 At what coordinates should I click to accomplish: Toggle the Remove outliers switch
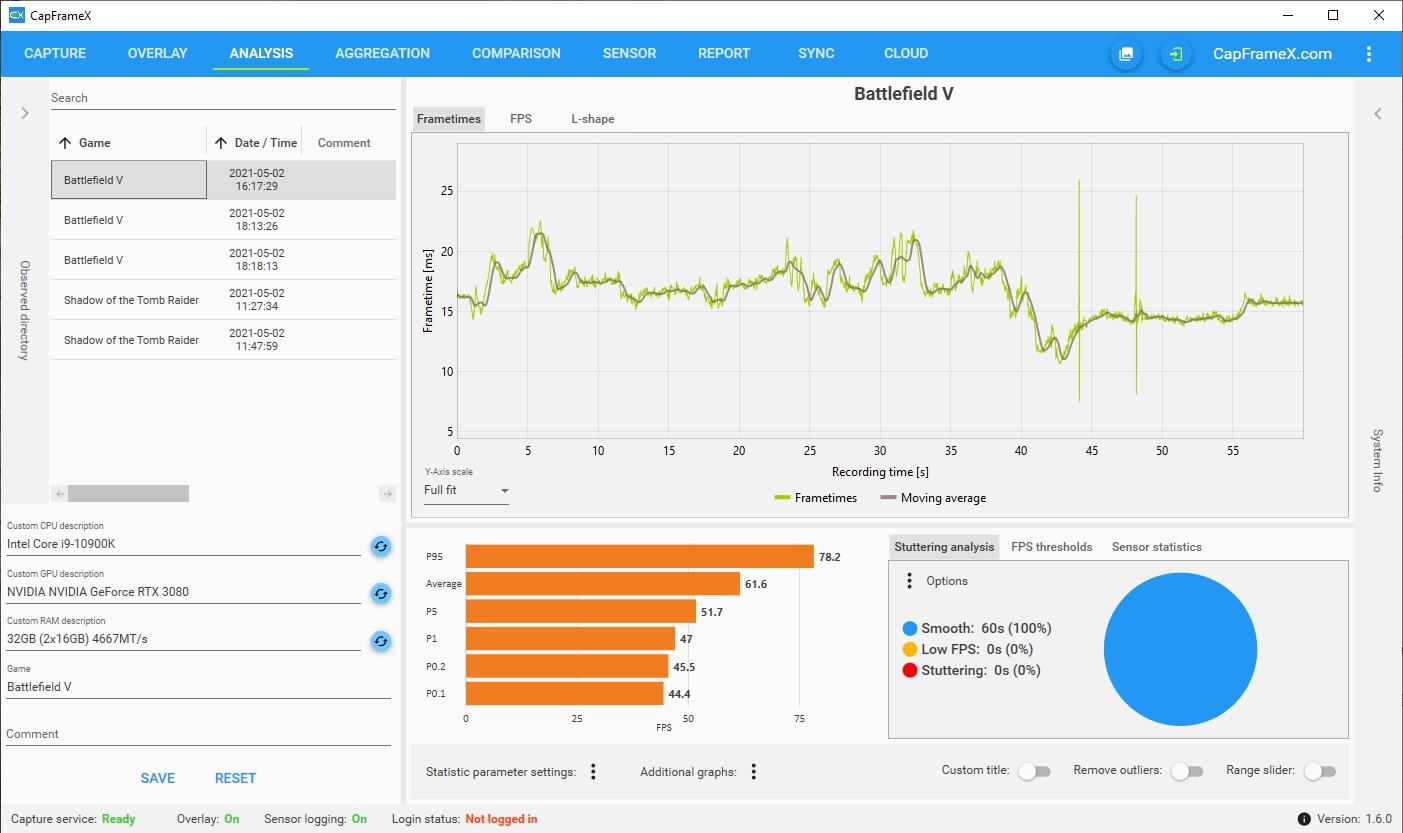1186,771
